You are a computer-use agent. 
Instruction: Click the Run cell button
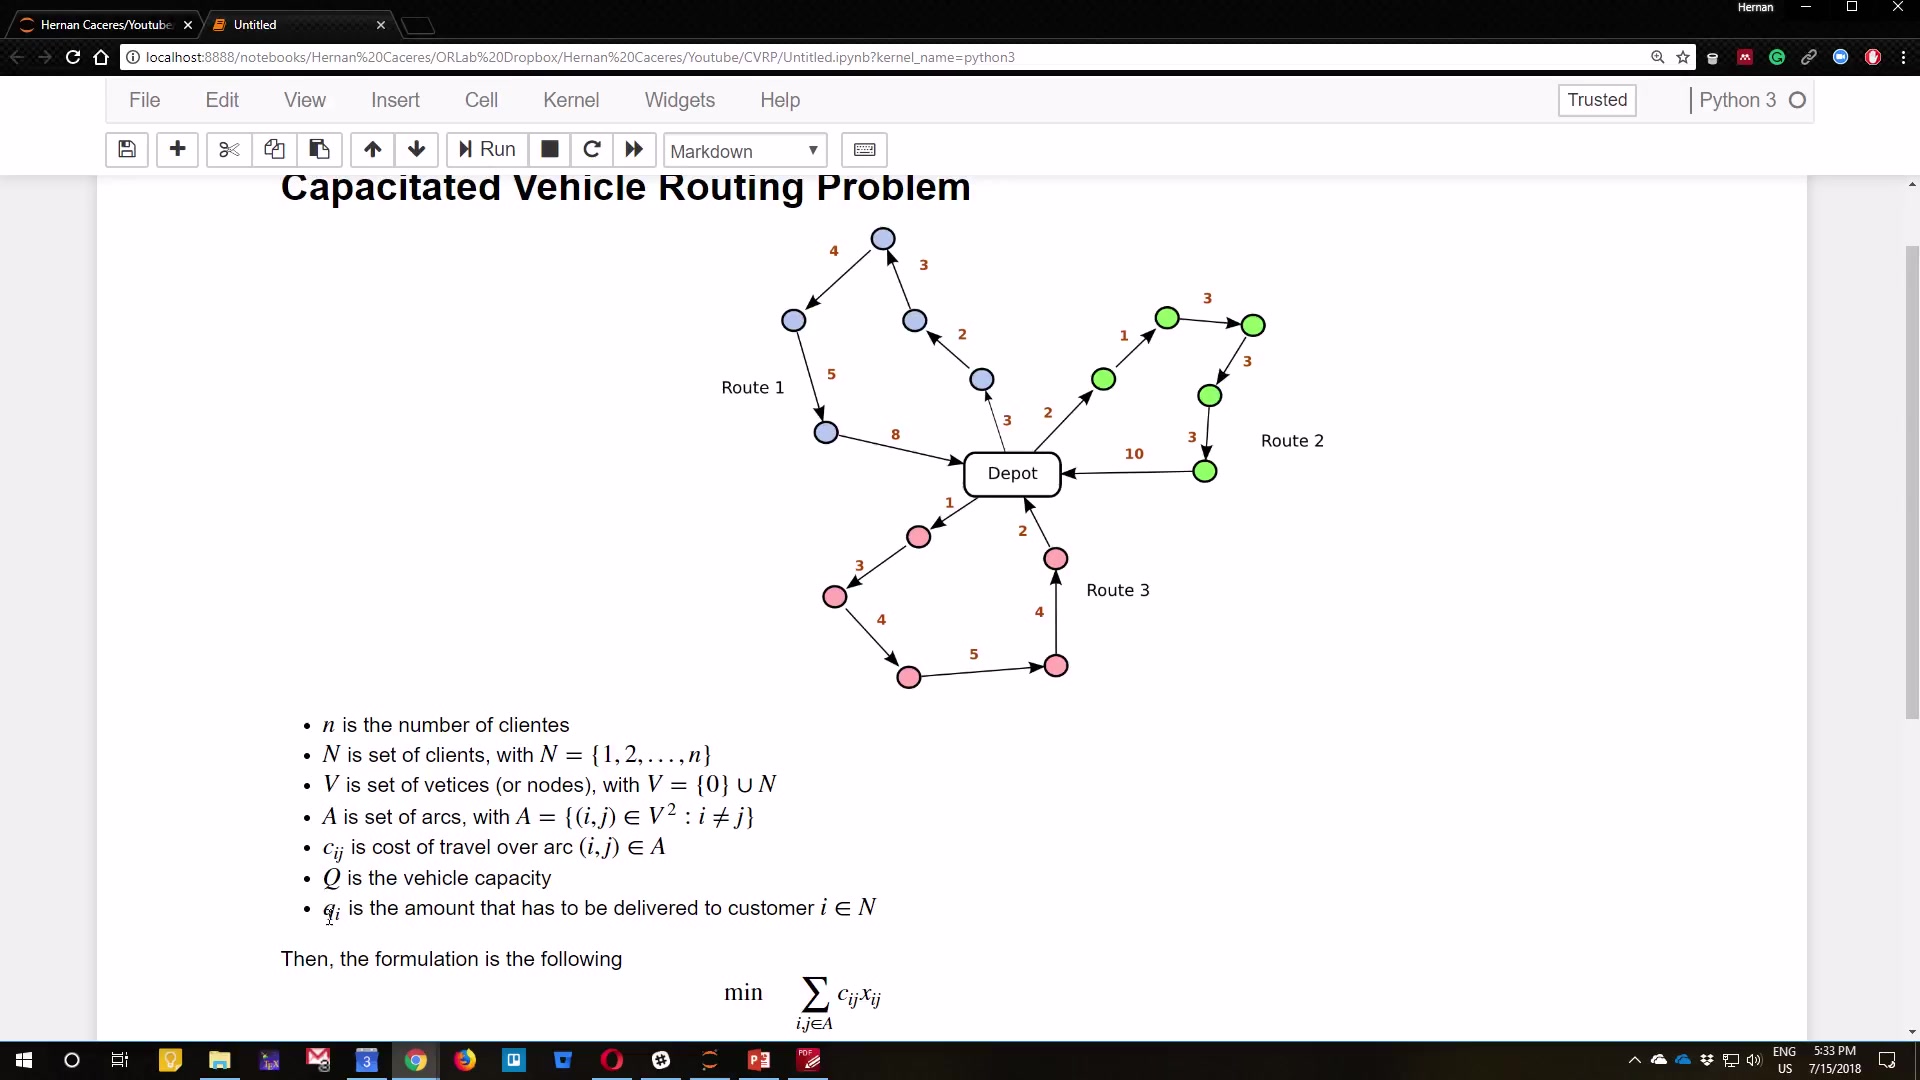[x=487, y=149]
